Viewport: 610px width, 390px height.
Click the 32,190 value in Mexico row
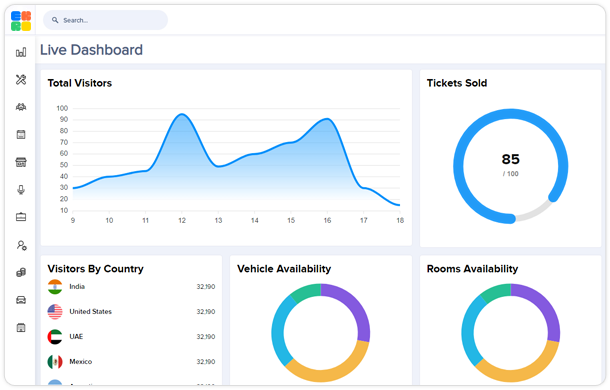pos(206,362)
